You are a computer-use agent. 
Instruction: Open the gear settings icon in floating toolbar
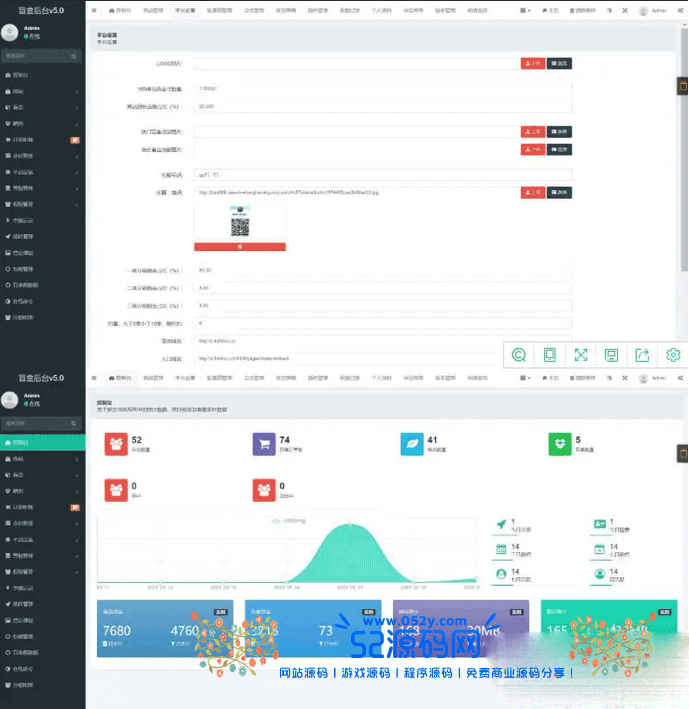(673, 354)
